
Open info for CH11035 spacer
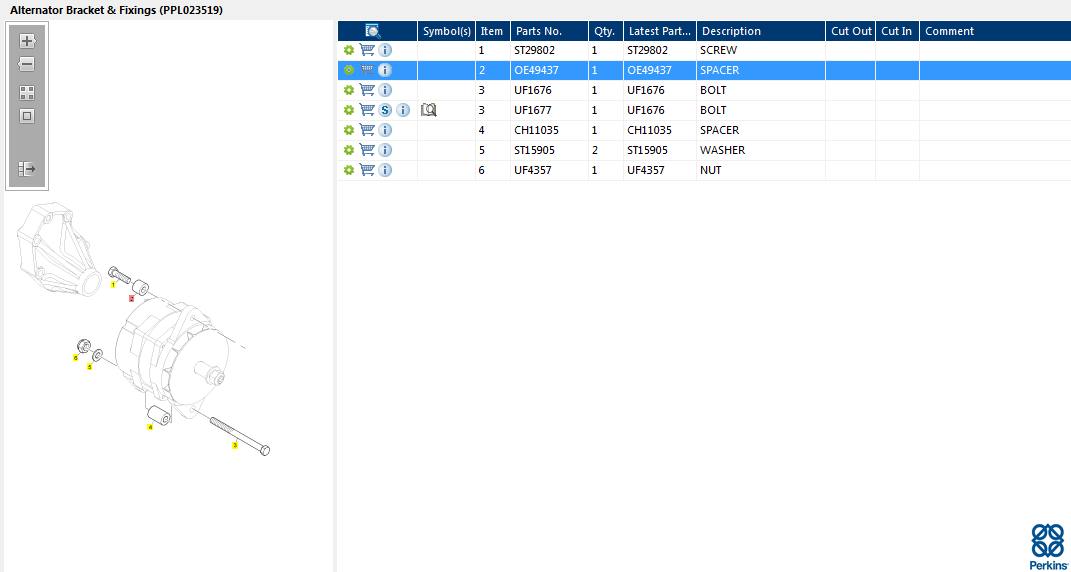[x=385, y=130]
